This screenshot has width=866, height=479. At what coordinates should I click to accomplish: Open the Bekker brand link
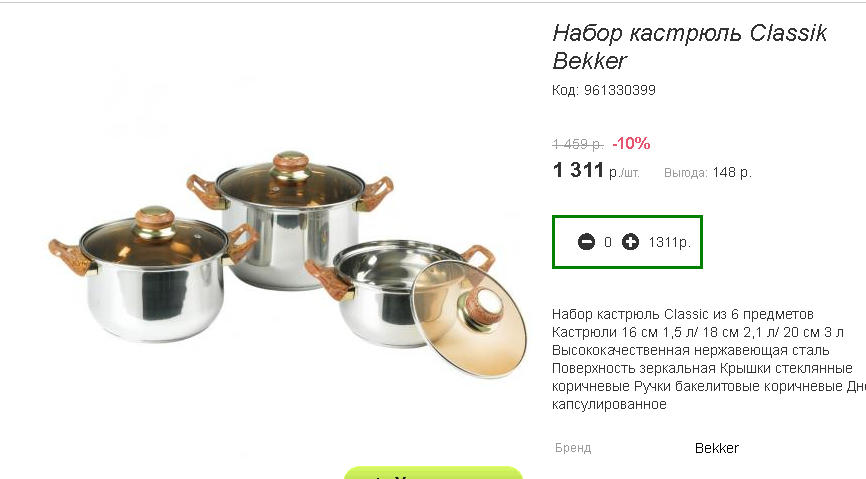tap(716, 448)
